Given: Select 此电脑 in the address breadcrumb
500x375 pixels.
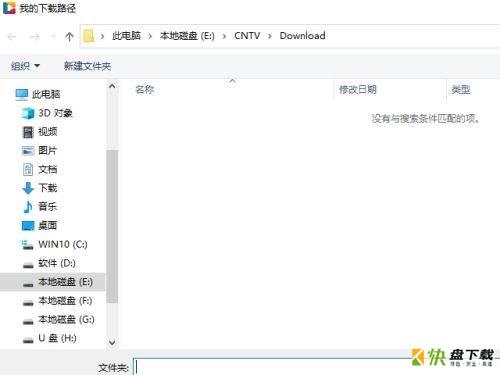Looking at the screenshot, I should click(x=126, y=36).
